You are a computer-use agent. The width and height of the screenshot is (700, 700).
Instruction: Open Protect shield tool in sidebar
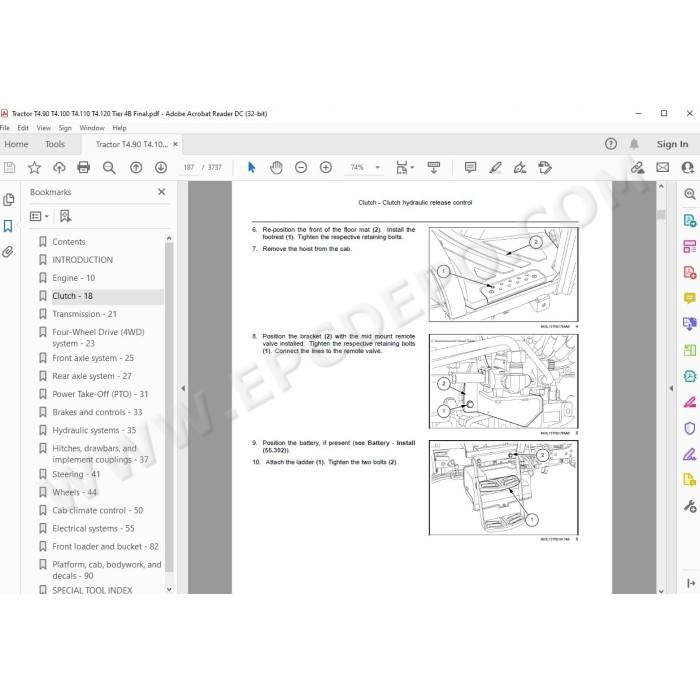click(x=690, y=429)
